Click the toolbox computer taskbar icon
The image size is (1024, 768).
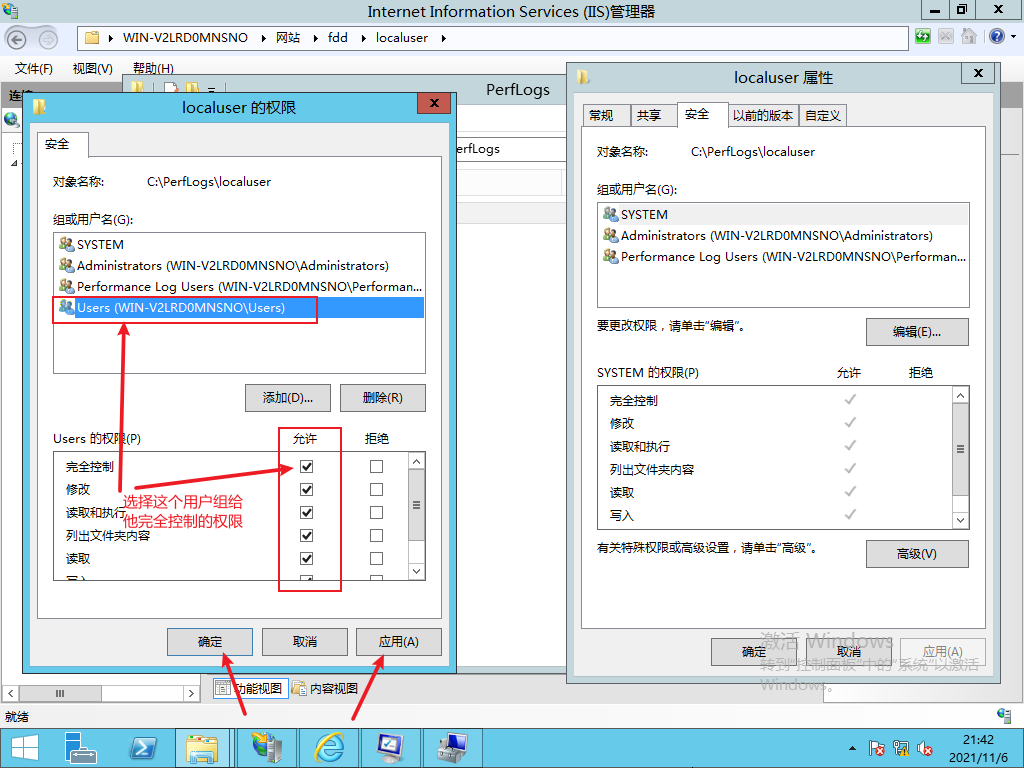pyautogui.click(x=453, y=748)
